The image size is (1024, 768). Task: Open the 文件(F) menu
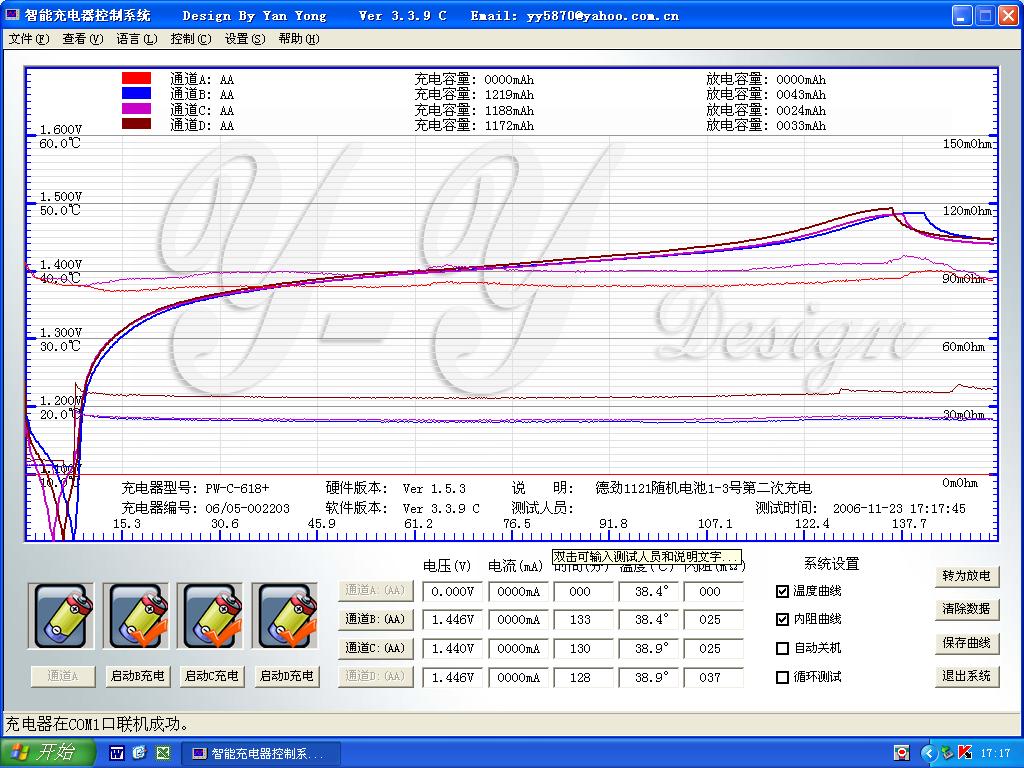coord(28,39)
